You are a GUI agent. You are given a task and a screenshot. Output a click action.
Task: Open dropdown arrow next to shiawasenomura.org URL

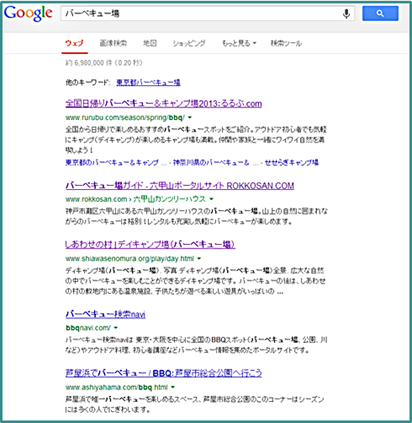199,258
